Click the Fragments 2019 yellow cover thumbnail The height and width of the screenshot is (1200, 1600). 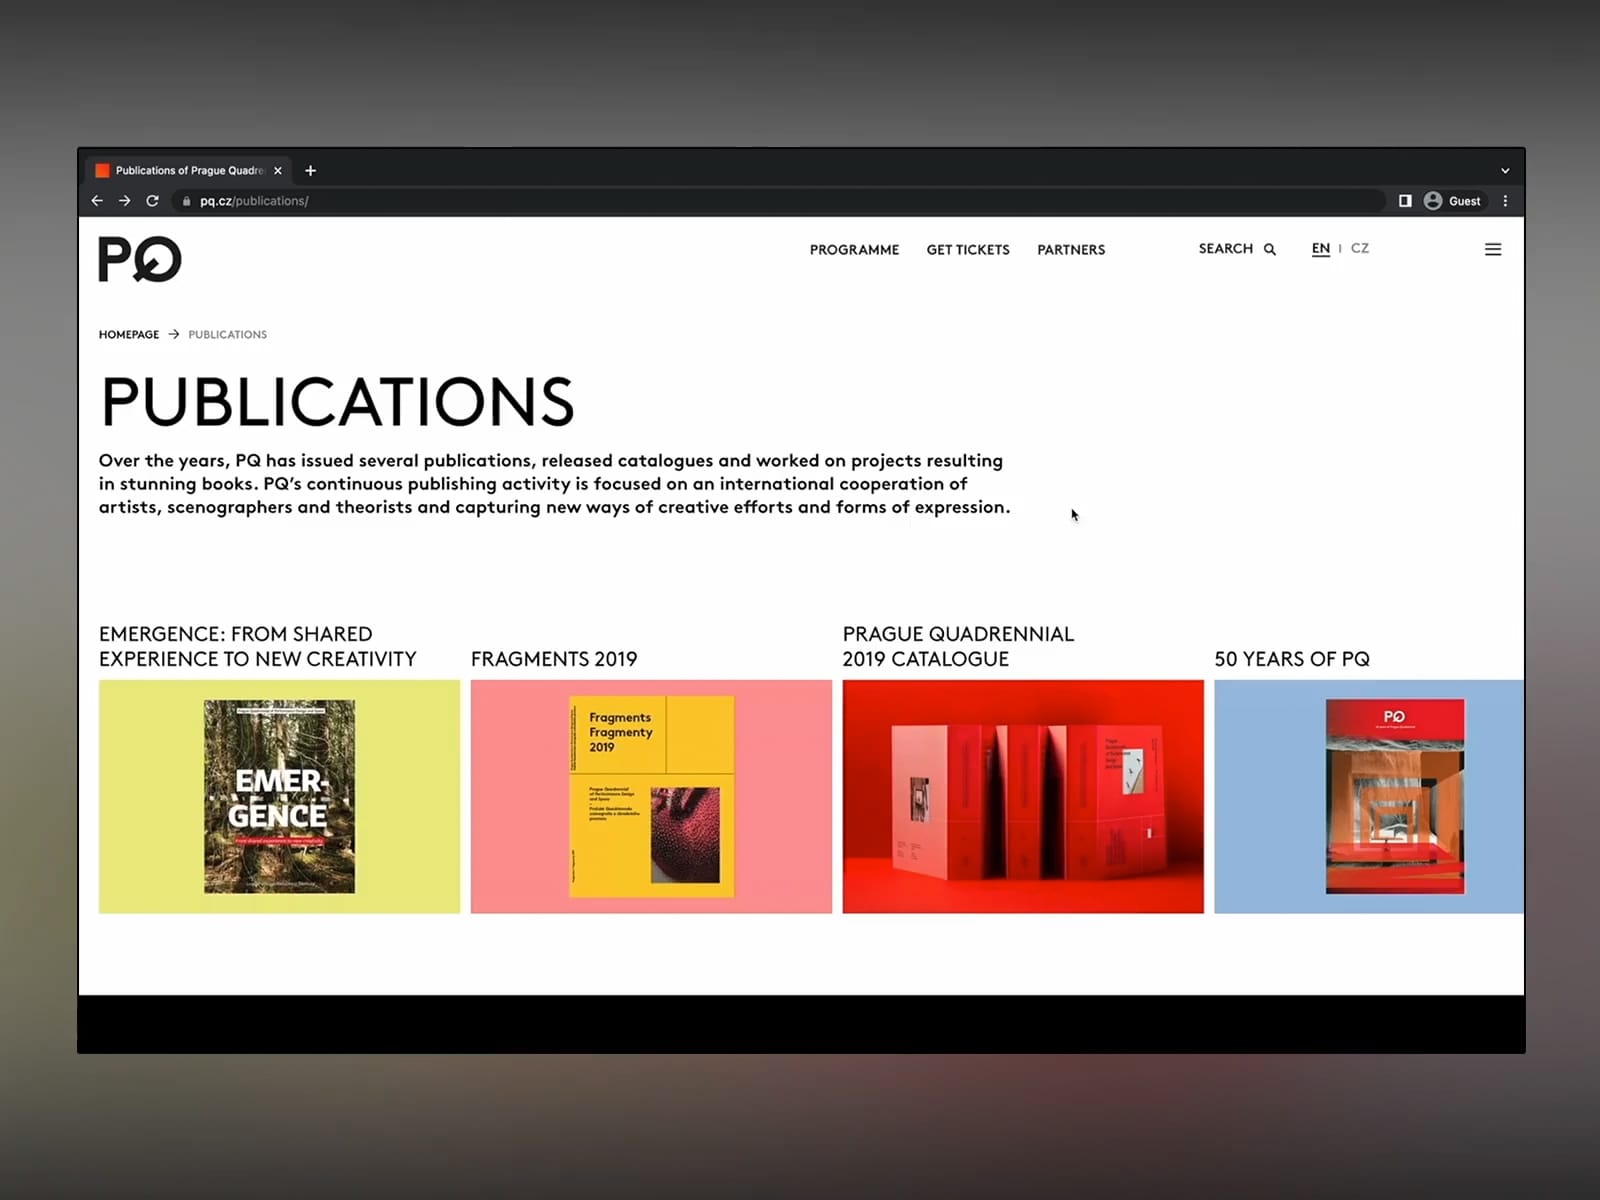pos(652,797)
